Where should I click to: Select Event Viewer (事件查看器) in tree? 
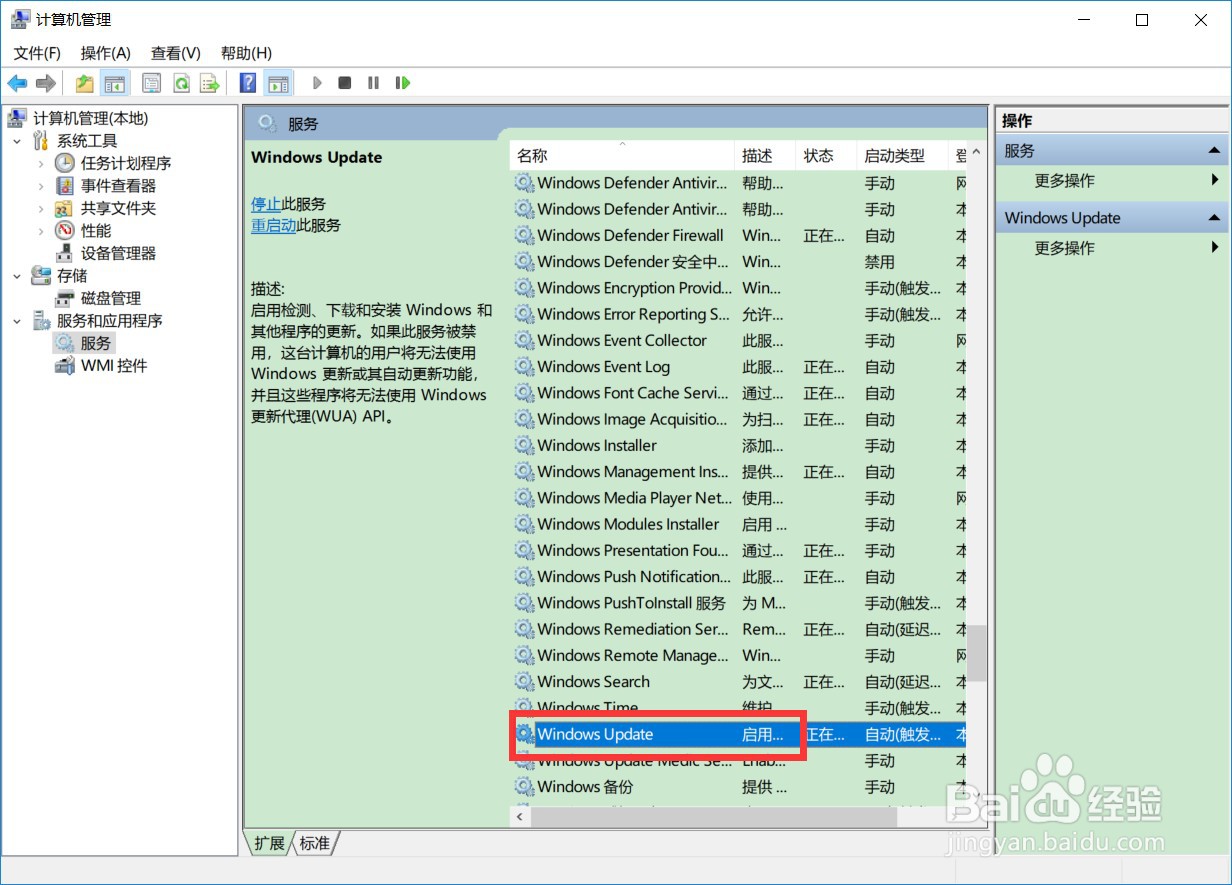pos(118,186)
